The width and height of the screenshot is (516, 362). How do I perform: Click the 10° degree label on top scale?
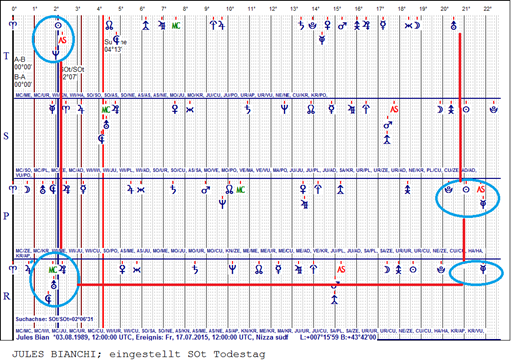(x=230, y=9)
